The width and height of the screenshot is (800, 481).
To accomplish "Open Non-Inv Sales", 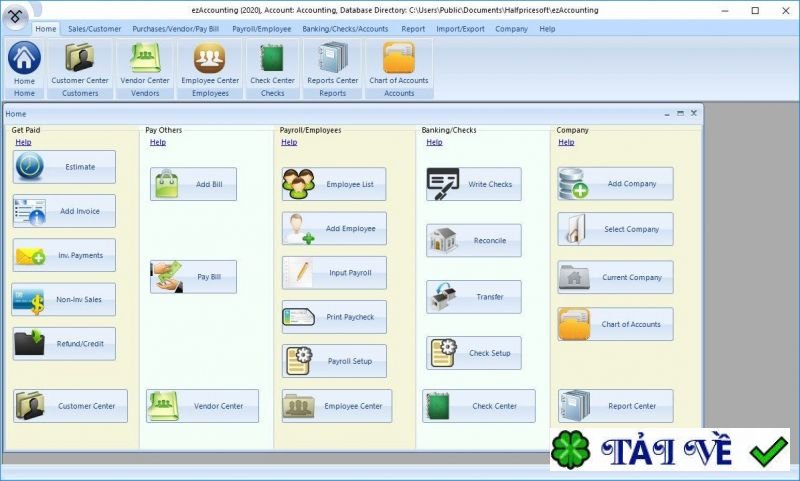I will [x=64, y=299].
